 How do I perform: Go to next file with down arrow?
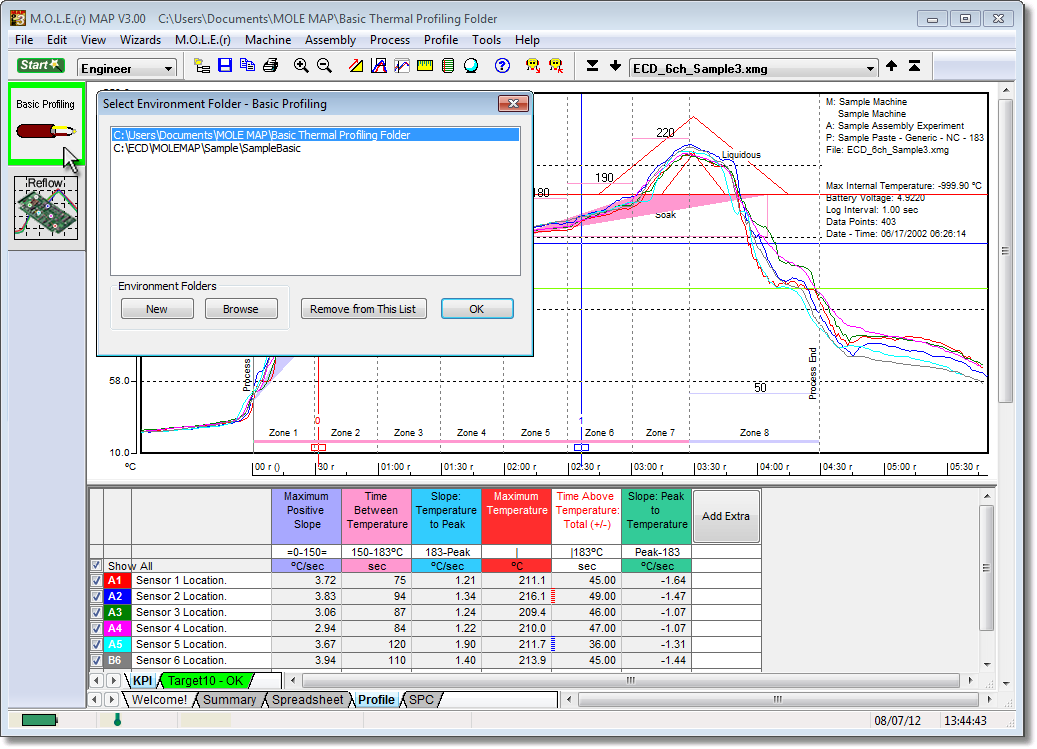(616, 65)
